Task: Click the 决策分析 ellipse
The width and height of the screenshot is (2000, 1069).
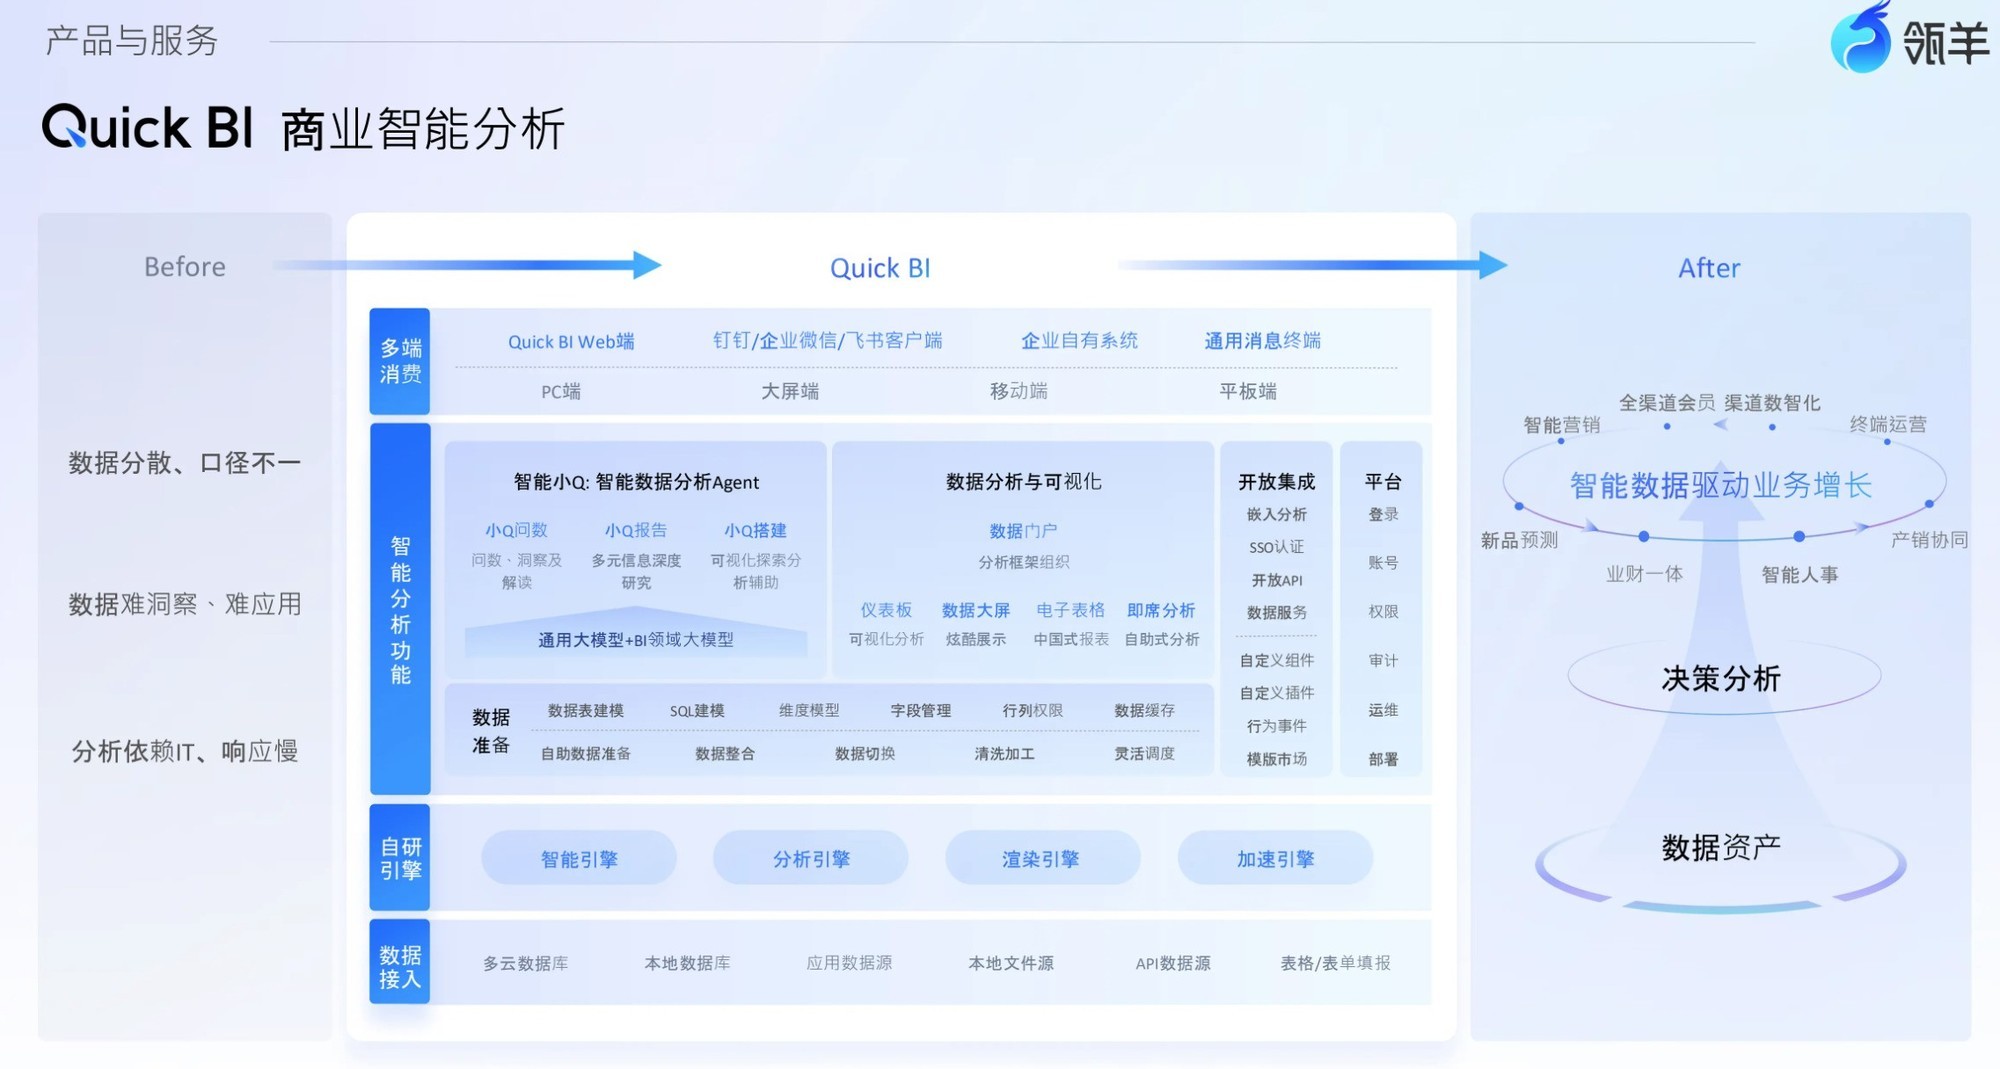Action: (1722, 678)
